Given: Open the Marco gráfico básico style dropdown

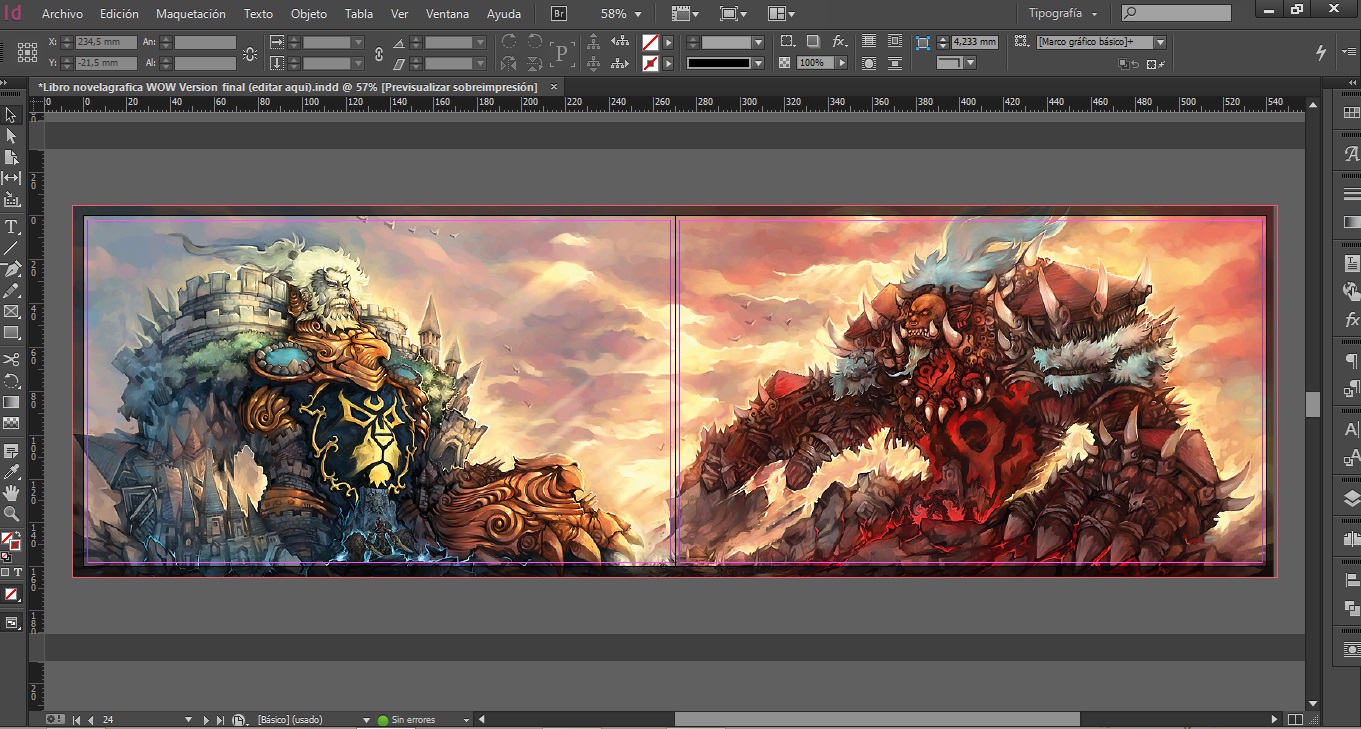Looking at the screenshot, I should pos(1160,43).
